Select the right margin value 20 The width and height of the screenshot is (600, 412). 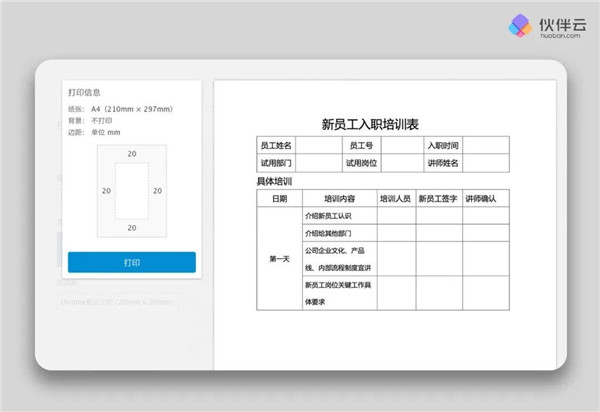[x=157, y=190]
